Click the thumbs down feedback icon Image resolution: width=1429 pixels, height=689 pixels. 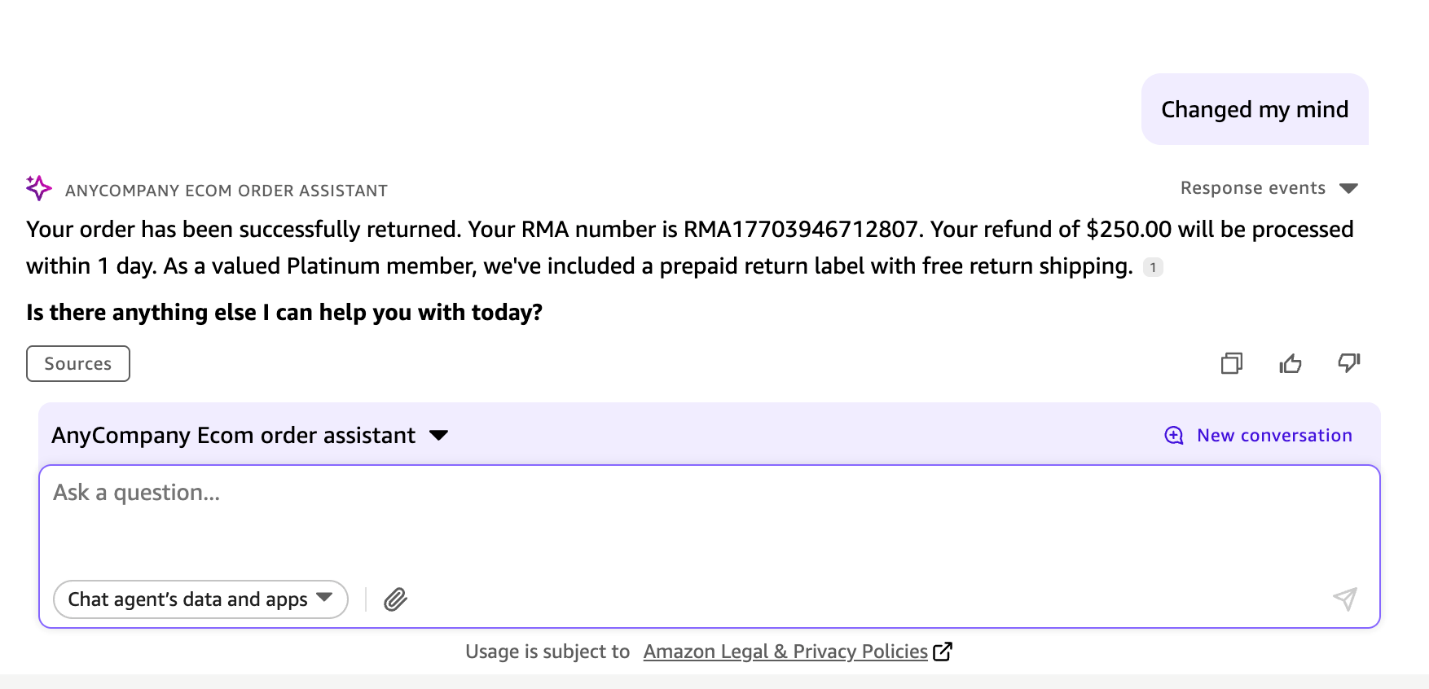click(x=1349, y=363)
